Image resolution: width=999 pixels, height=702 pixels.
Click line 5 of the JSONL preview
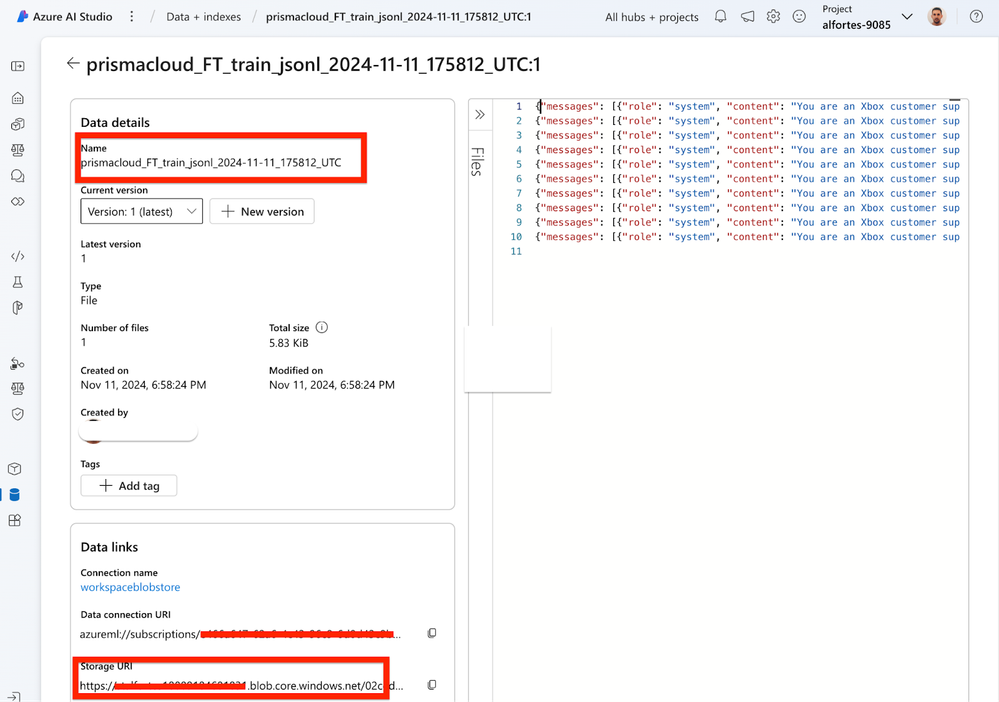pyautogui.click(x=748, y=164)
